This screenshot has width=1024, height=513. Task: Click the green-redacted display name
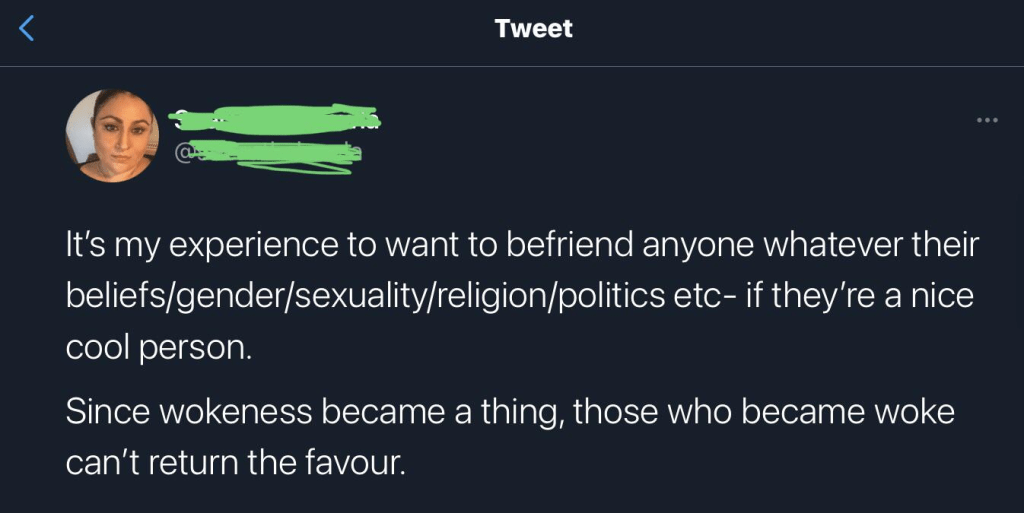tap(272, 119)
